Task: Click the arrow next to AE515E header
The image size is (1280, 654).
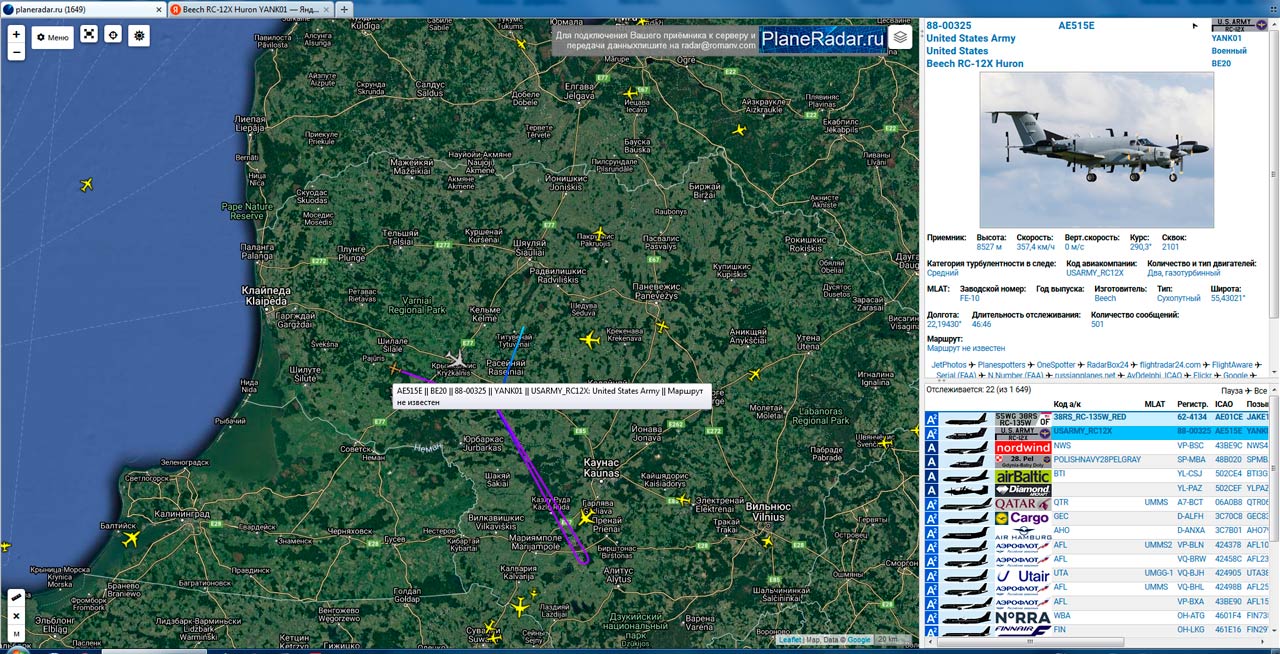Action: tap(1195, 26)
